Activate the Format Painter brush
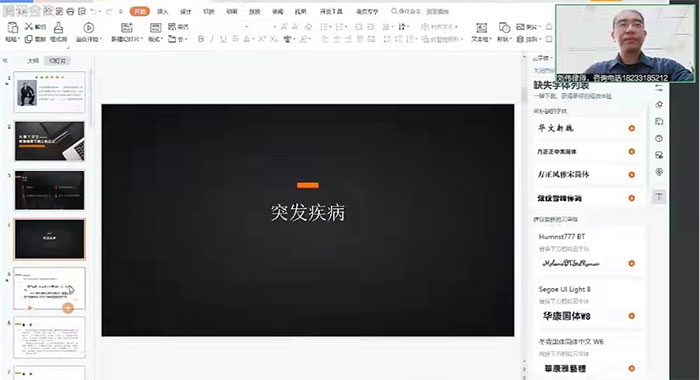This screenshot has width=700, height=380. click(58, 28)
